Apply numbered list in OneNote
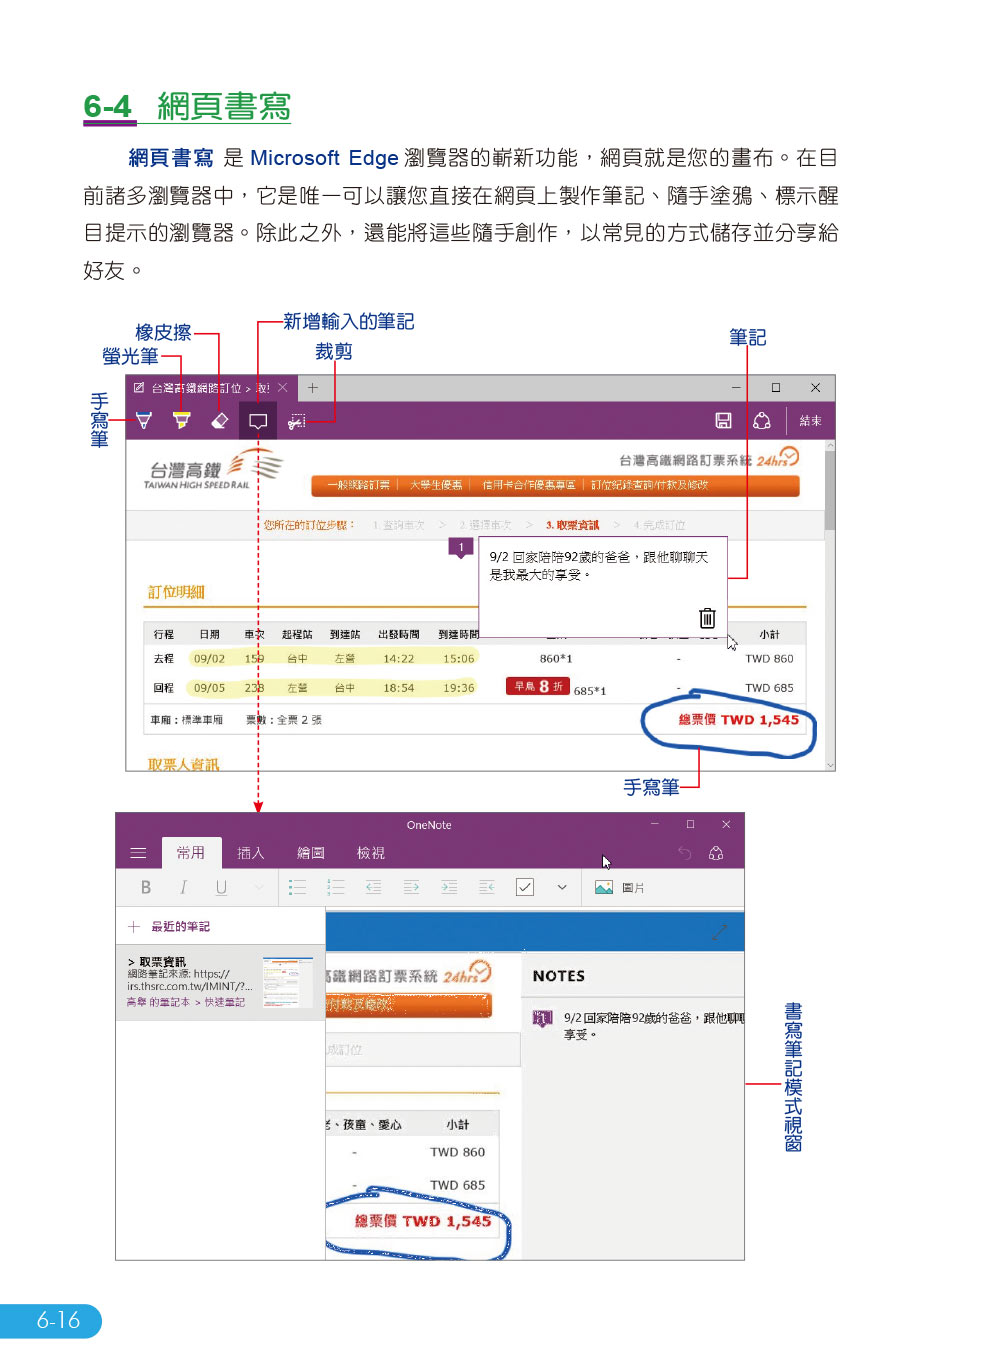 click(x=335, y=887)
